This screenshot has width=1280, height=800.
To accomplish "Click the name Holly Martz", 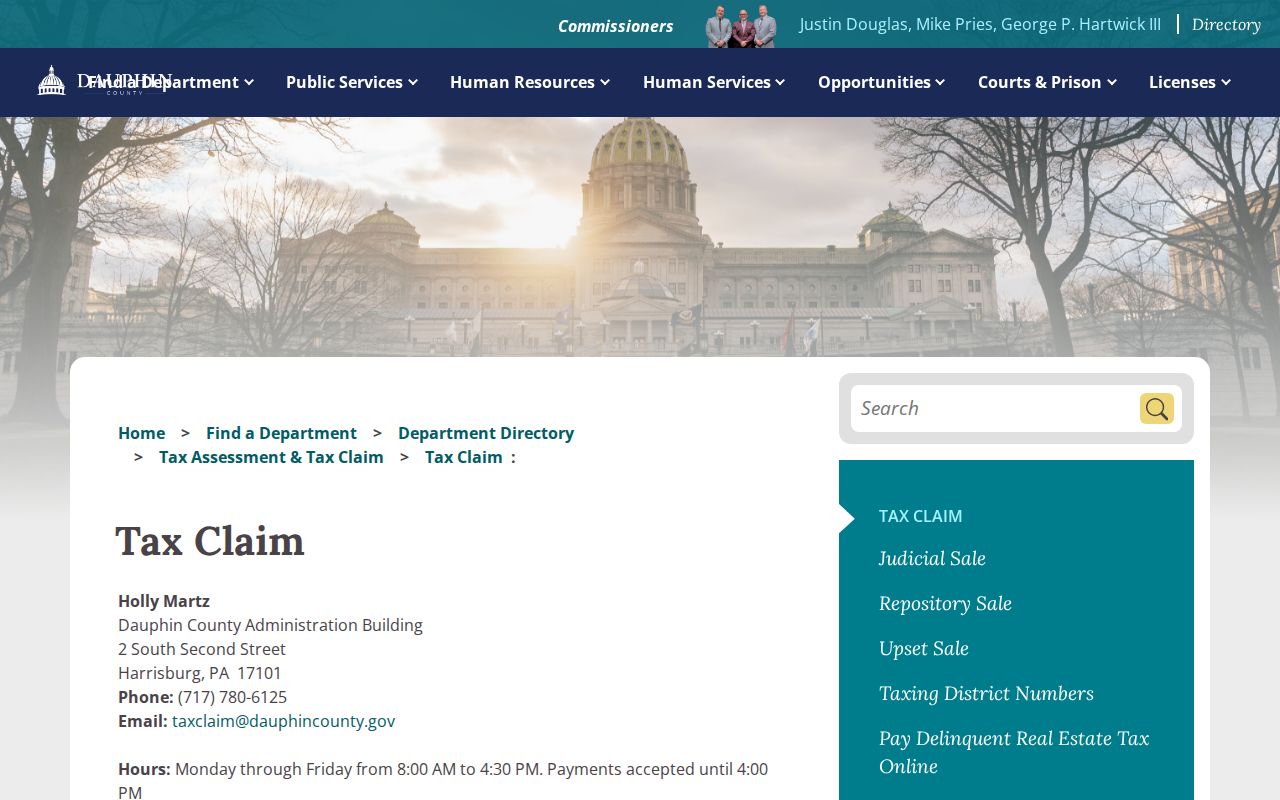I will [x=164, y=601].
